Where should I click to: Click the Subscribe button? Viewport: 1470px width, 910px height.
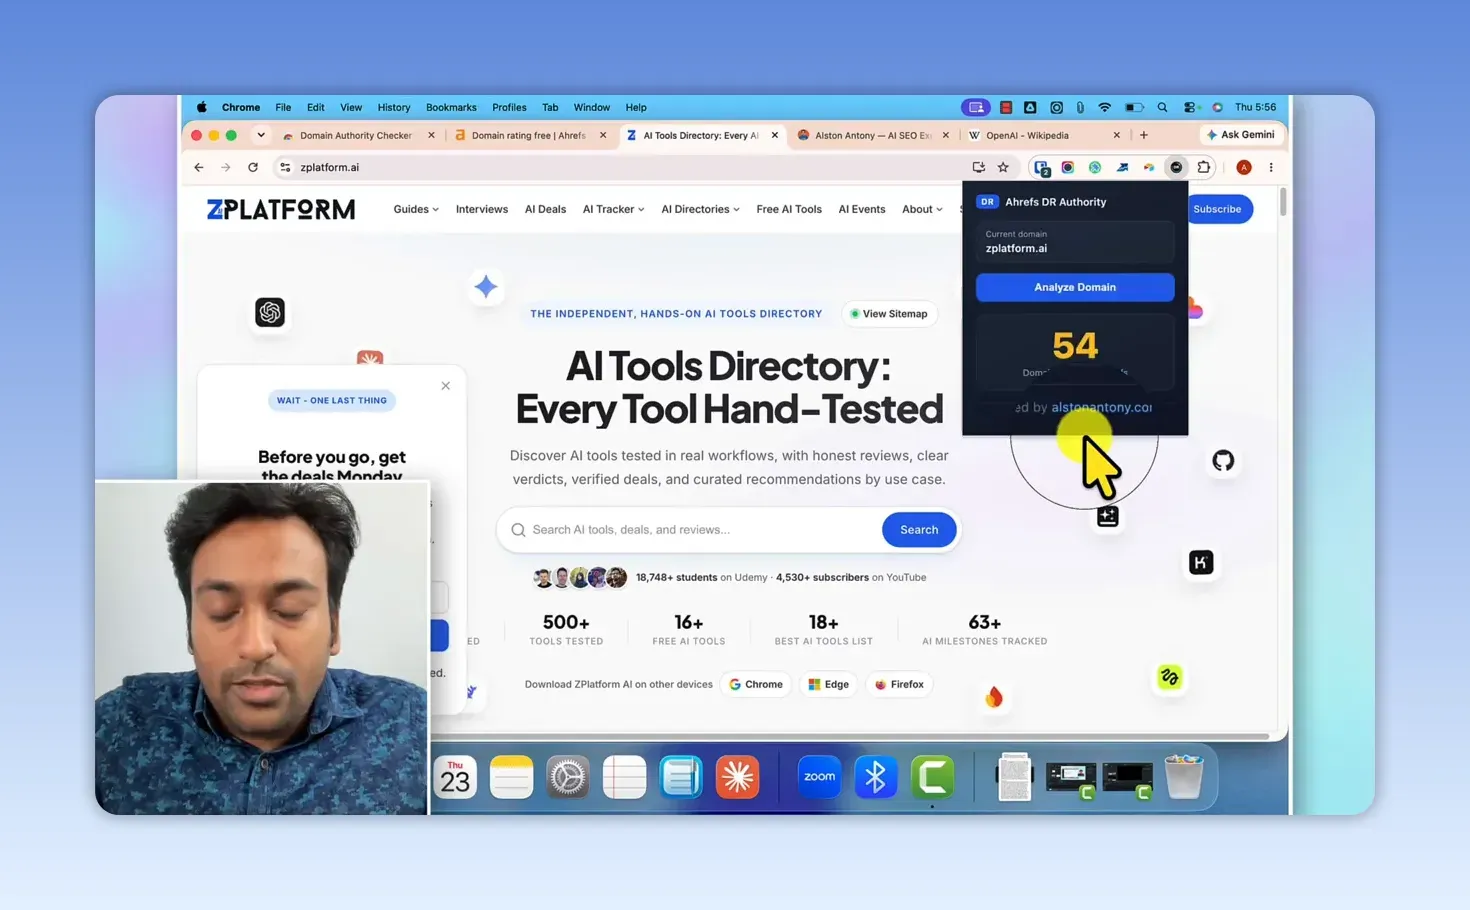(1217, 209)
